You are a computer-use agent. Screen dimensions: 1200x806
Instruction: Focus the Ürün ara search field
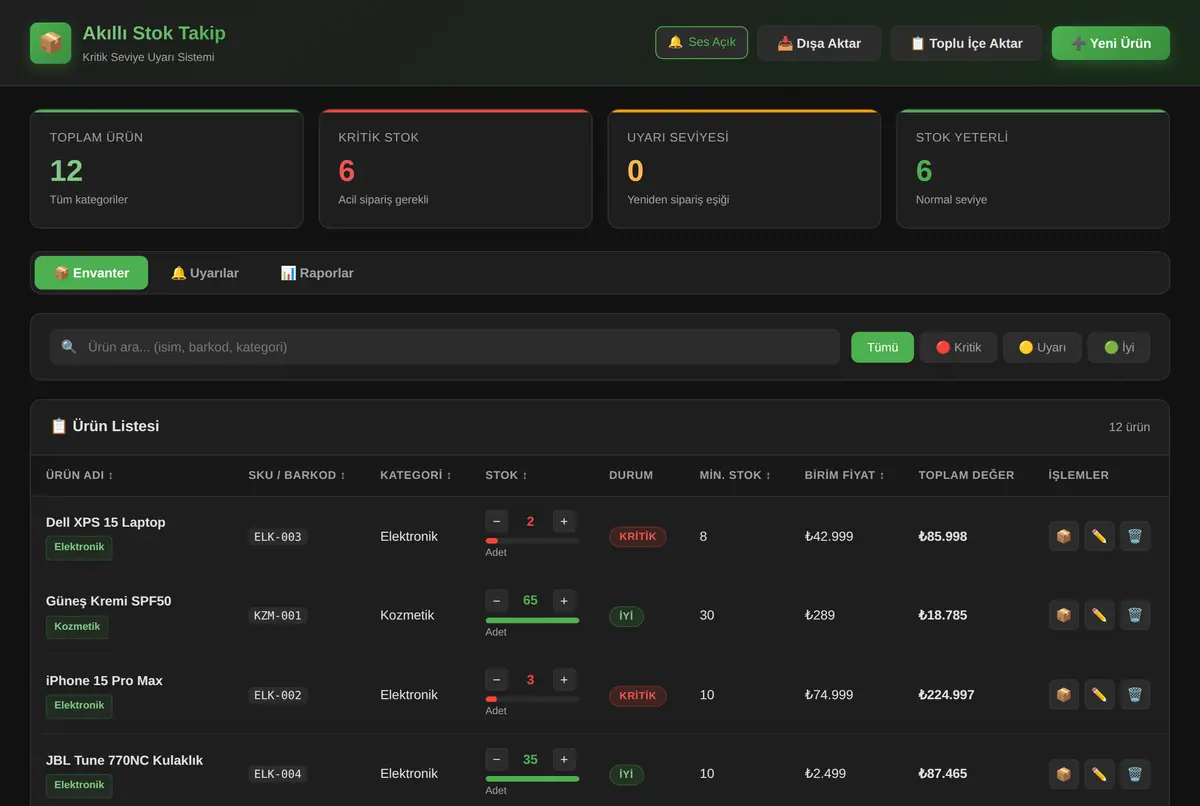(445, 347)
